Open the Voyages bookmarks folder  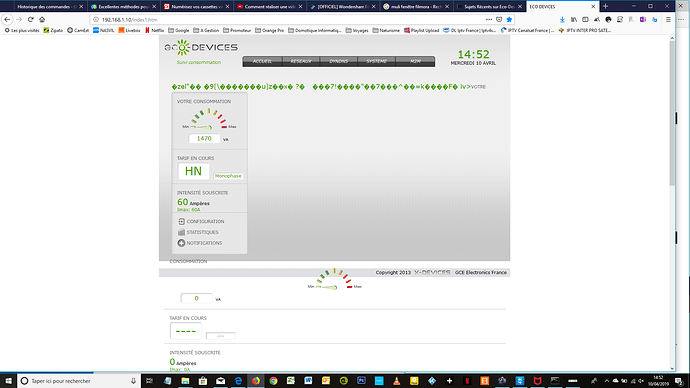tap(357, 30)
